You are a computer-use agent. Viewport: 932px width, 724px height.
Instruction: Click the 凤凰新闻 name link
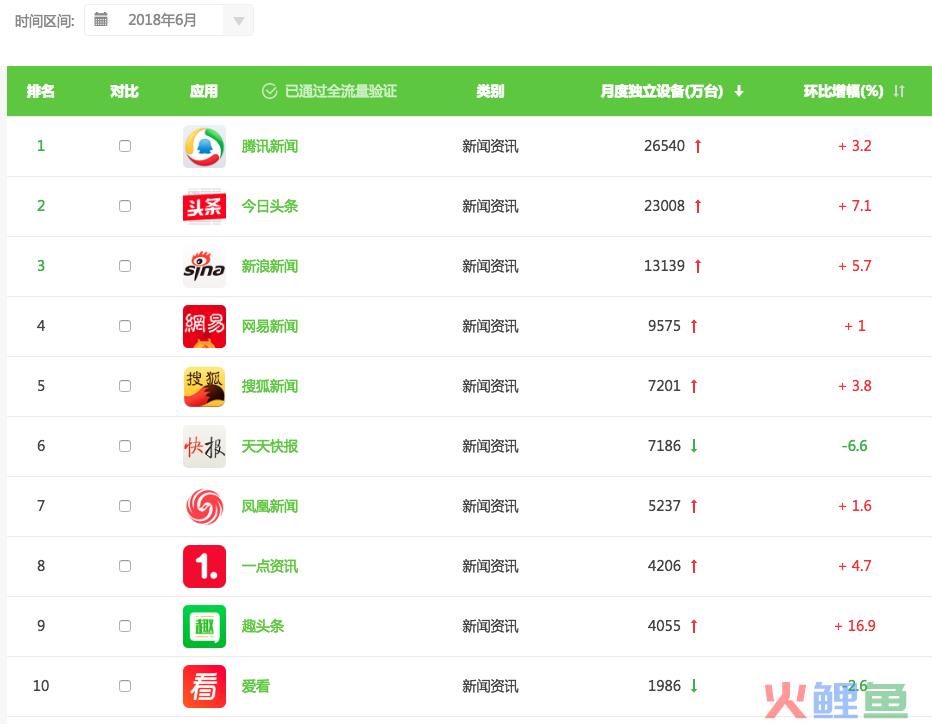pyautogui.click(x=270, y=506)
